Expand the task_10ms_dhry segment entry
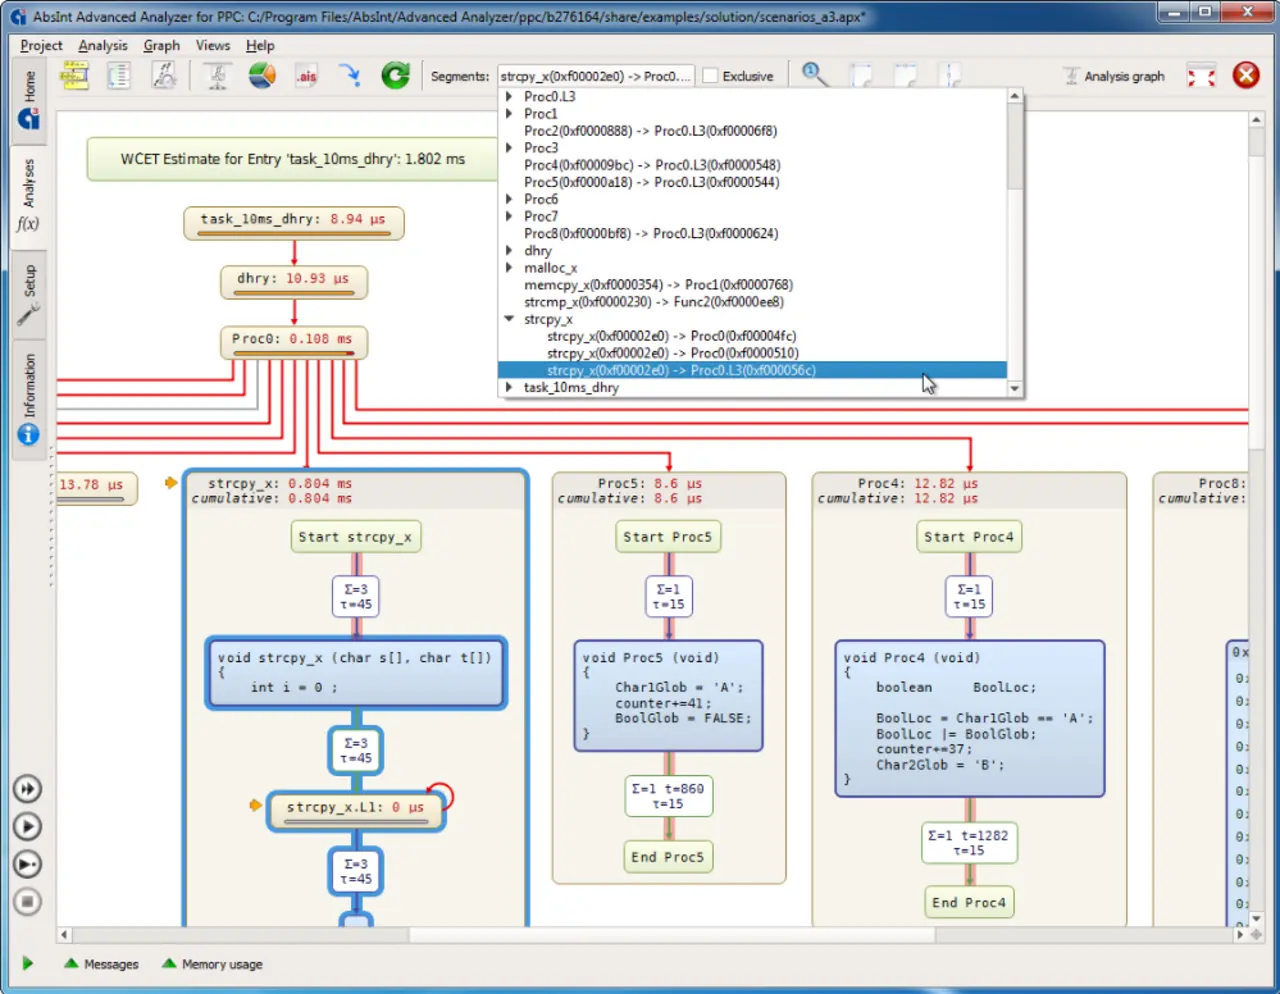This screenshot has height=994, width=1280. point(509,387)
